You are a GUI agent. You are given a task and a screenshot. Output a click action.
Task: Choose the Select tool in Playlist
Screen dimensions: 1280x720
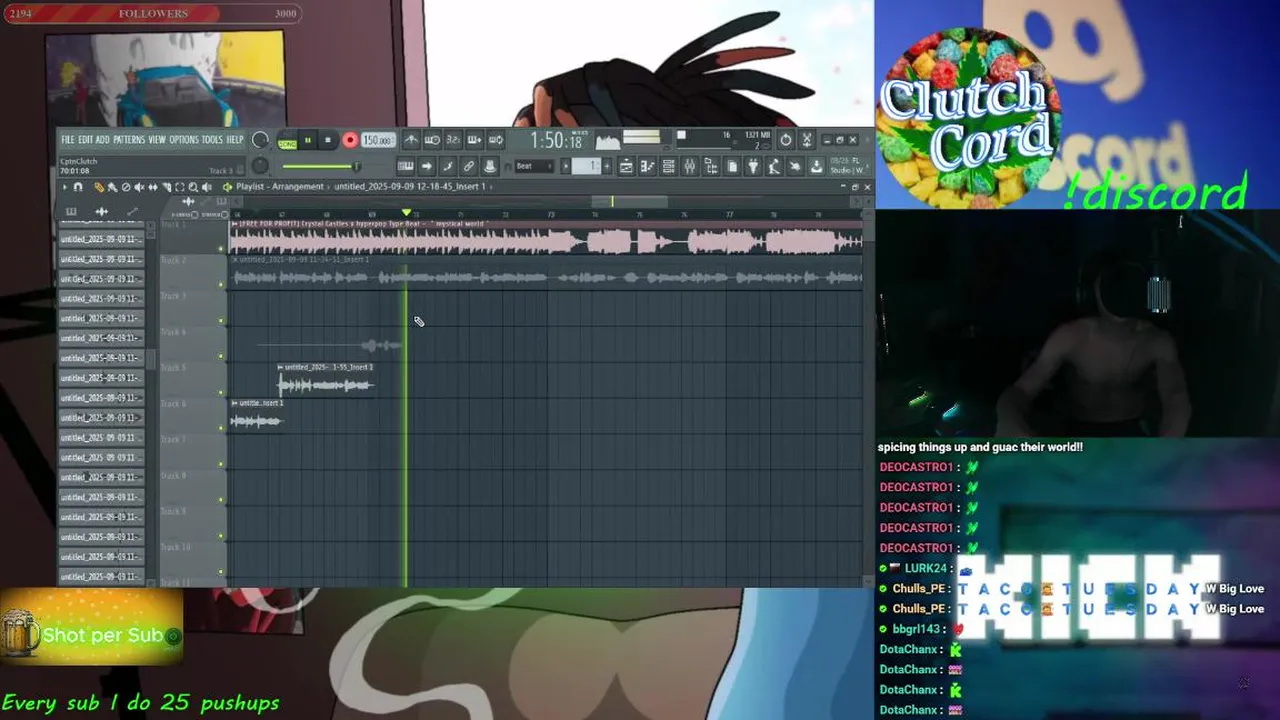click(x=180, y=187)
